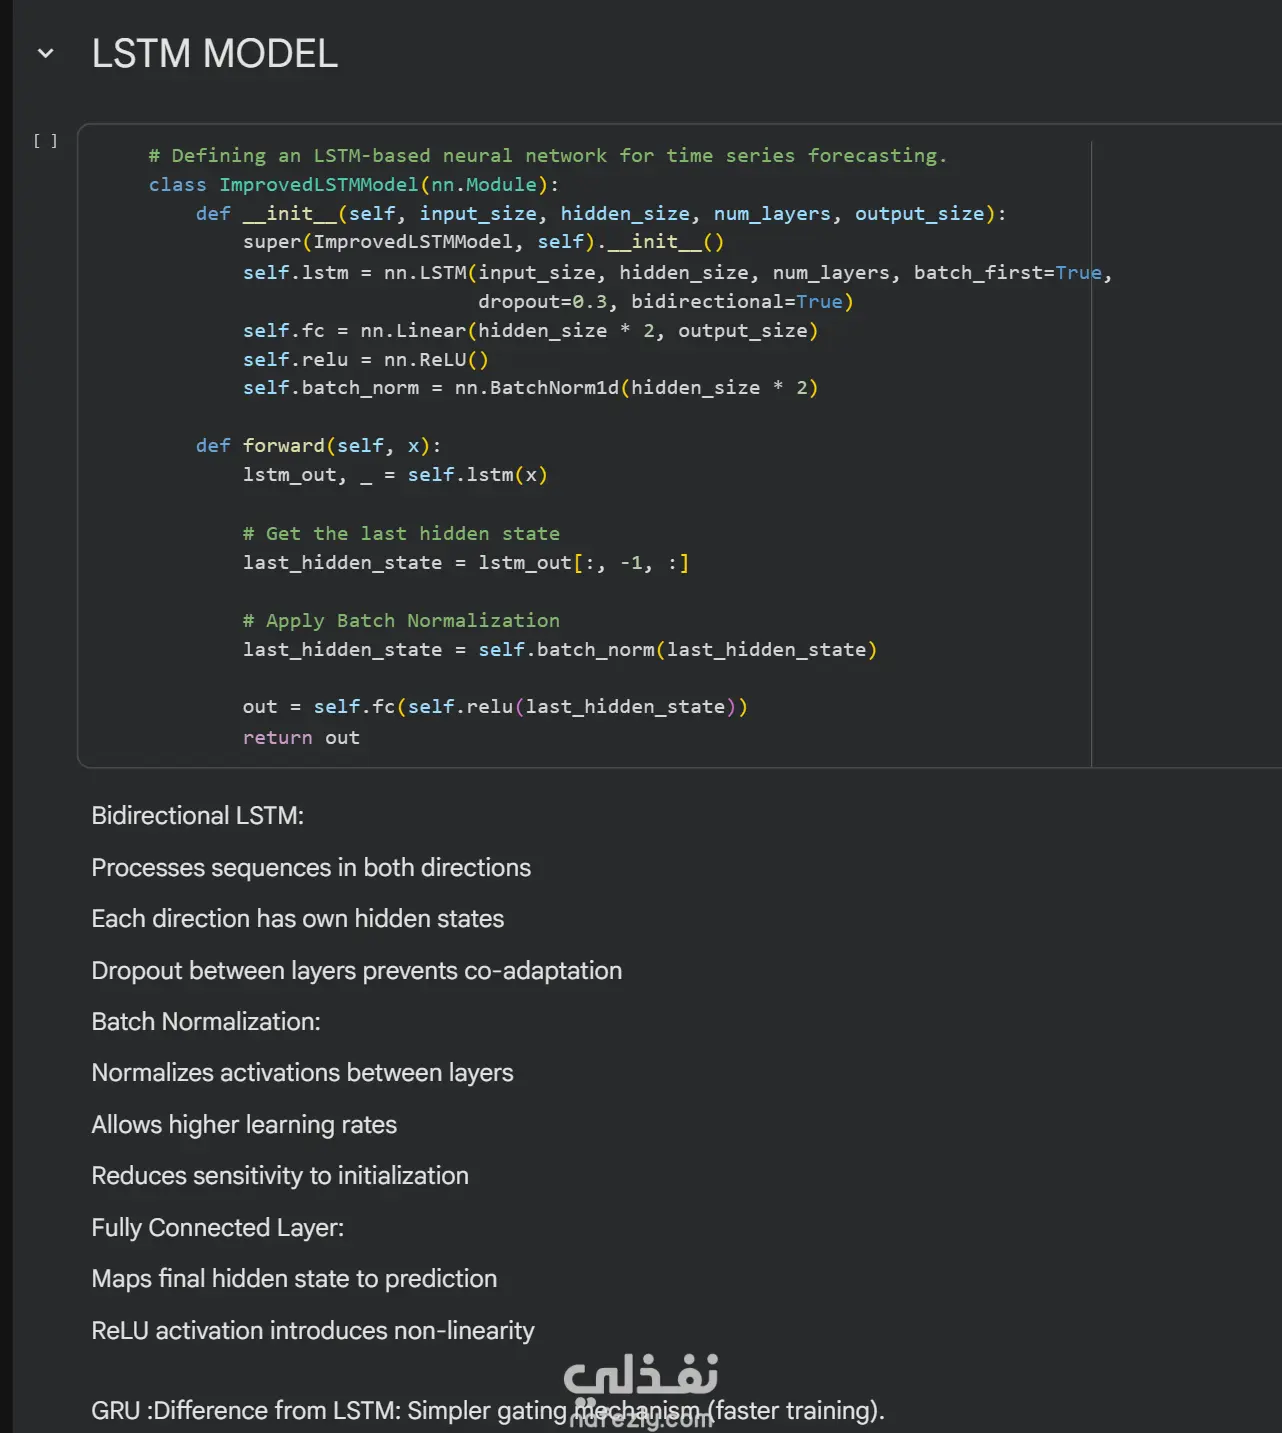Click the LSTM MODEL section heading
Screen dimensions: 1282x1433
tap(214, 54)
